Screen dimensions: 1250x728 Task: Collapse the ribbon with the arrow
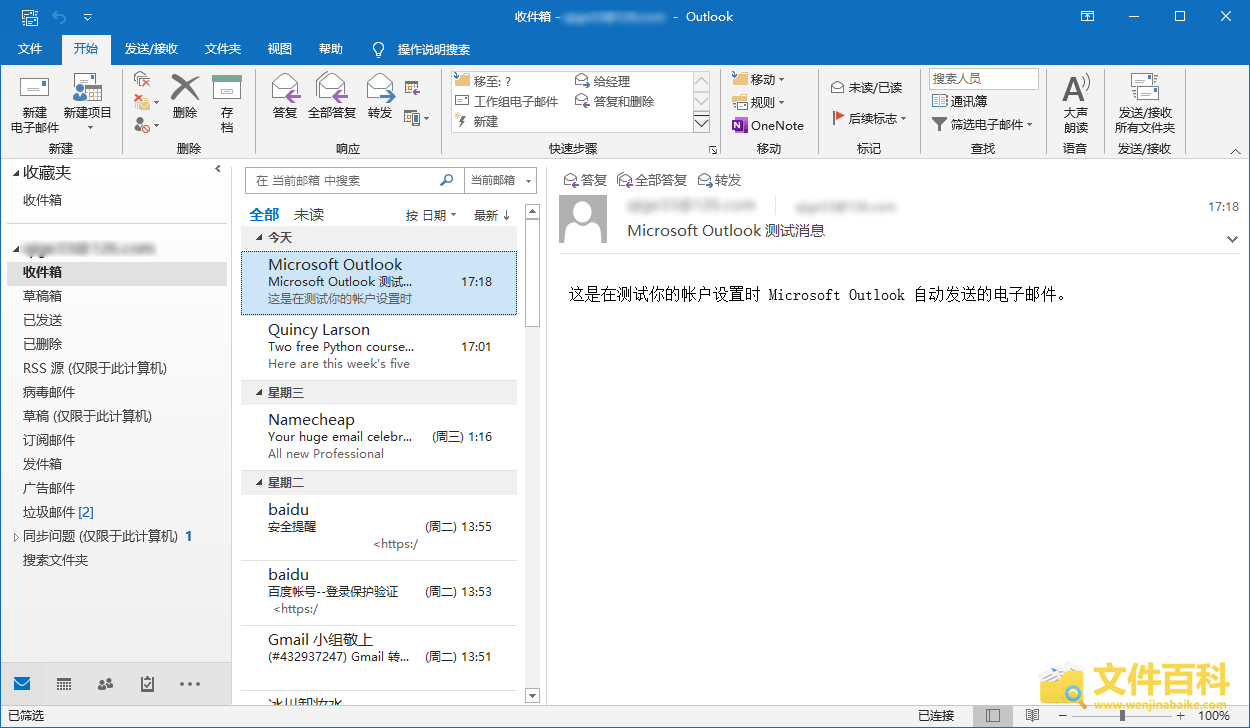[x=1235, y=151]
